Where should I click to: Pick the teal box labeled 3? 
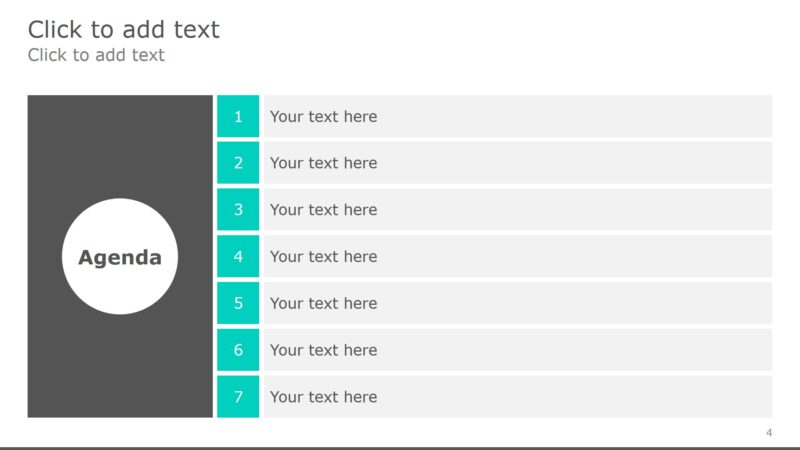click(x=238, y=210)
